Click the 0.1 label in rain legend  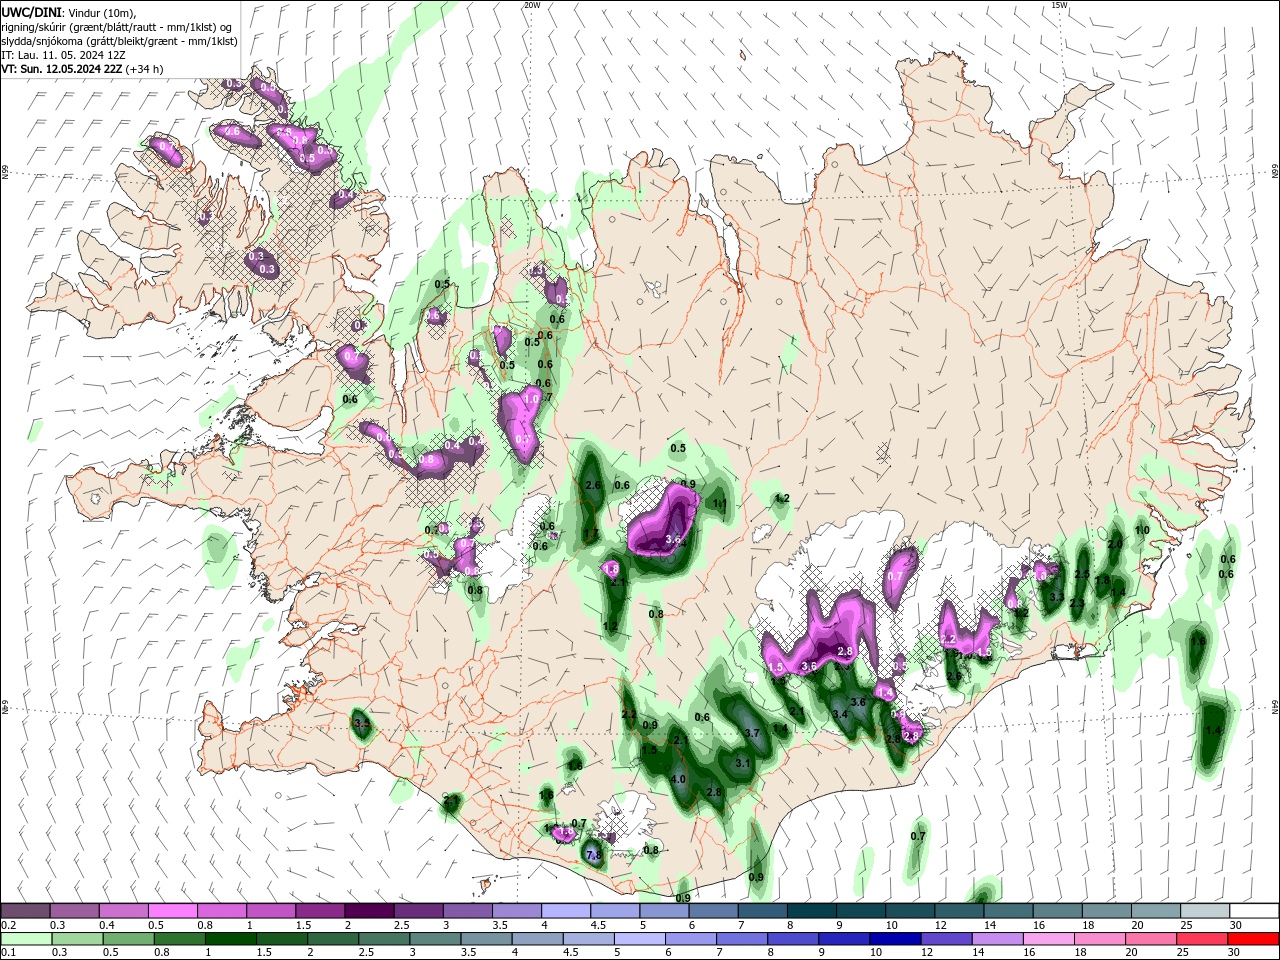9,953
